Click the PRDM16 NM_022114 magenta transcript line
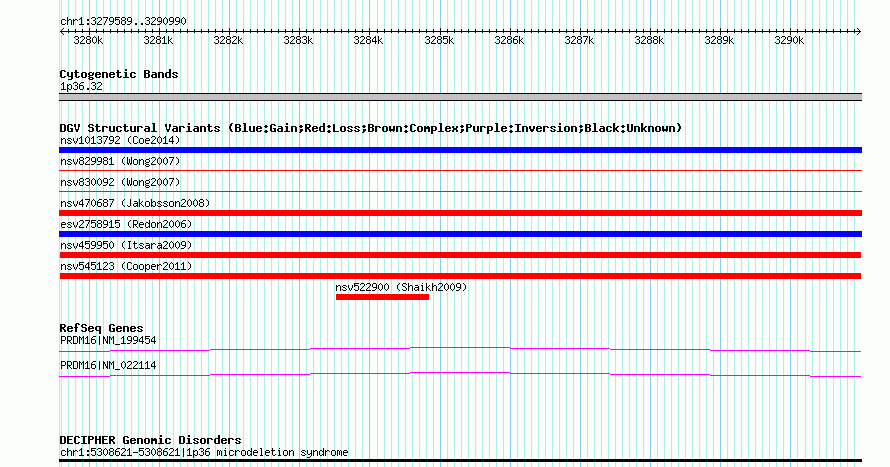 pos(460,375)
